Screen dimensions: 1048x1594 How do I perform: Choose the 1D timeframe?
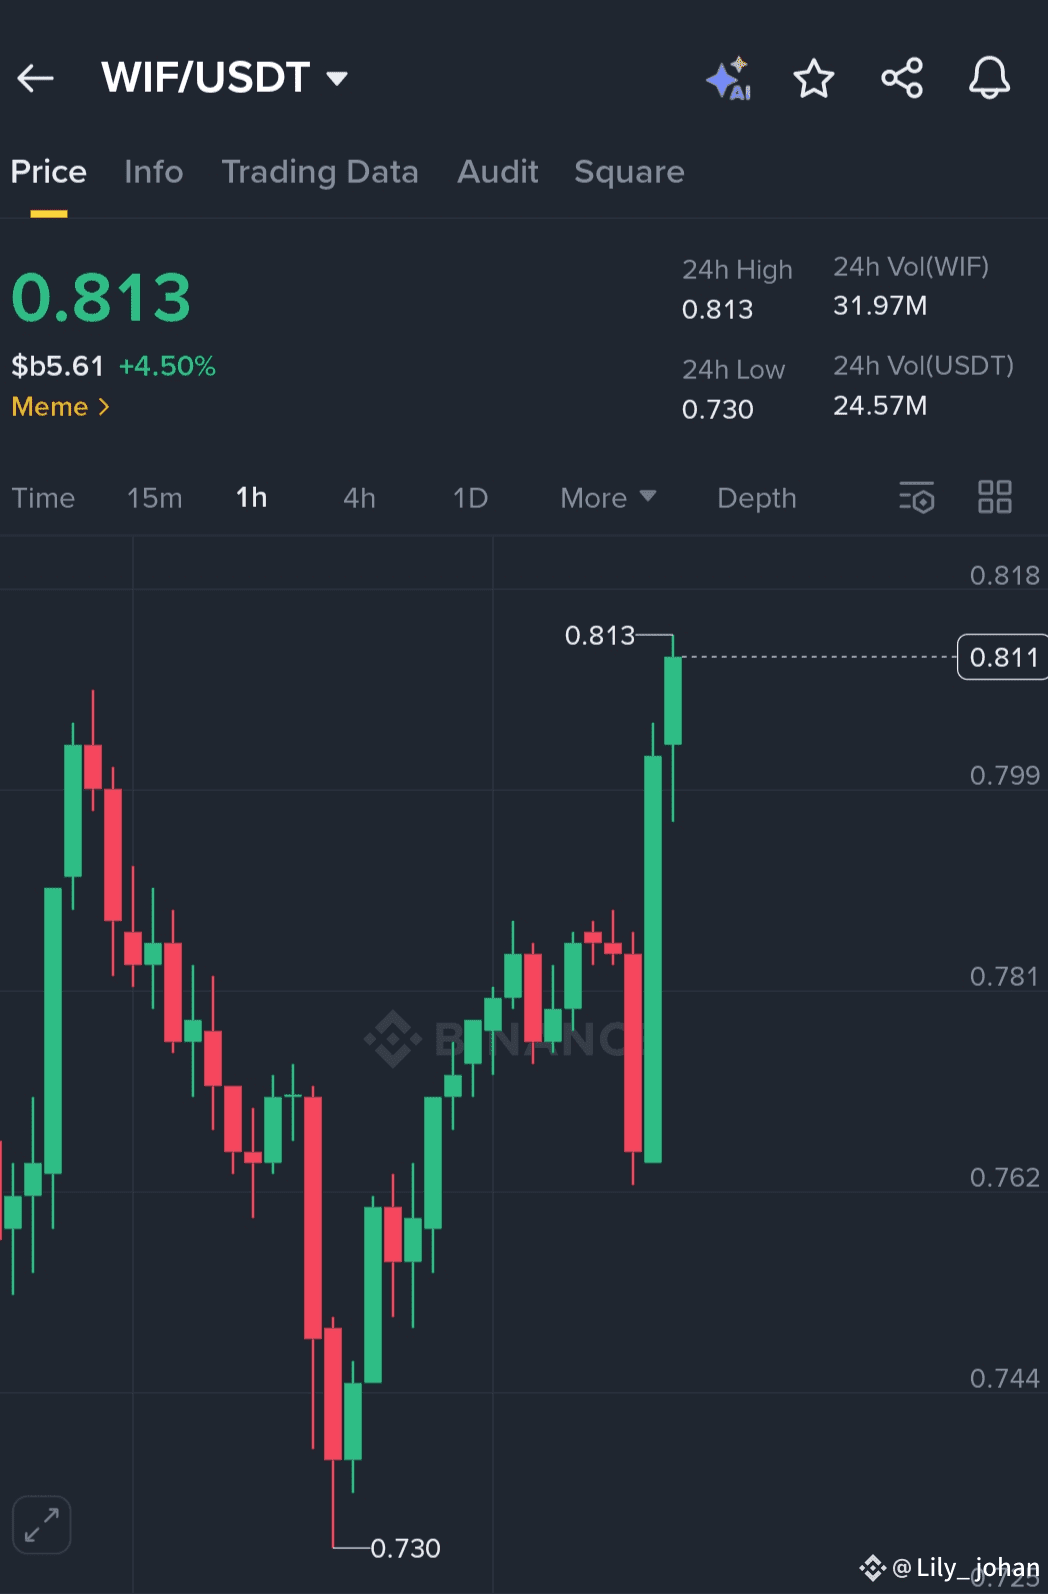pyautogui.click(x=470, y=498)
